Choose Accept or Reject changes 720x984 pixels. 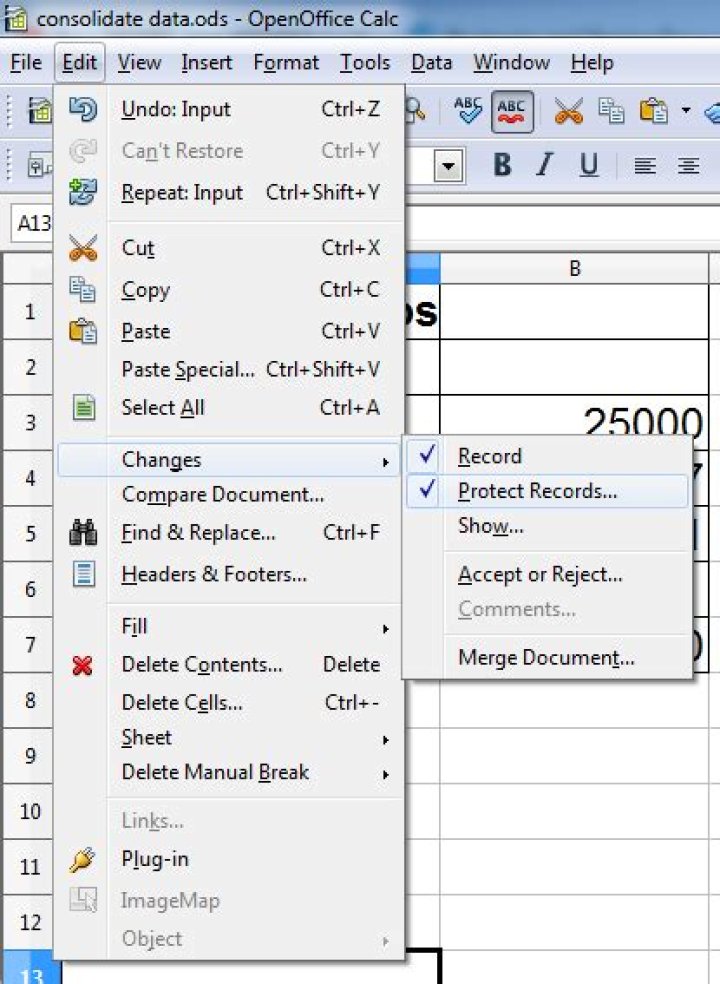[x=540, y=574]
